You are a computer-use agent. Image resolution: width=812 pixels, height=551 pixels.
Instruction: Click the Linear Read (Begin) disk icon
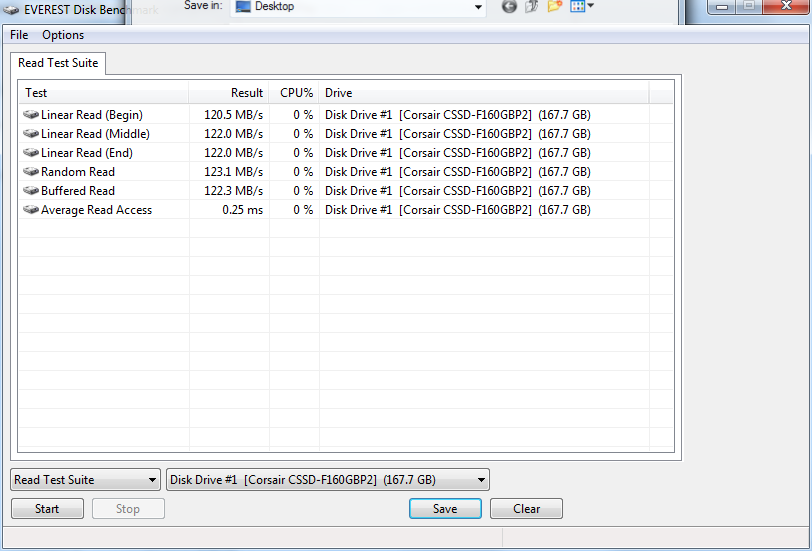point(31,114)
